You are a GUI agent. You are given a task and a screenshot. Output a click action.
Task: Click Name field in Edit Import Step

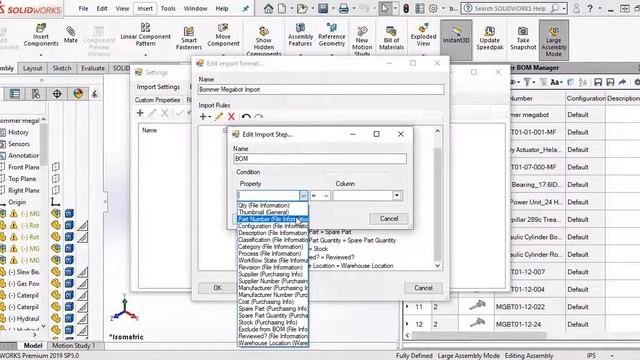coord(320,159)
